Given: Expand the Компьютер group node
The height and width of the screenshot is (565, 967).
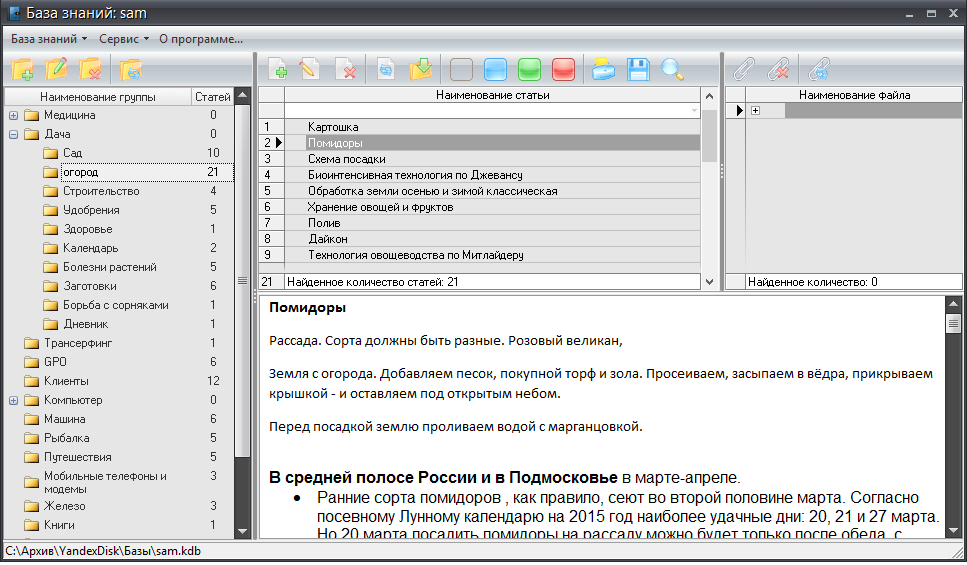Looking at the screenshot, I should pos(13,400).
